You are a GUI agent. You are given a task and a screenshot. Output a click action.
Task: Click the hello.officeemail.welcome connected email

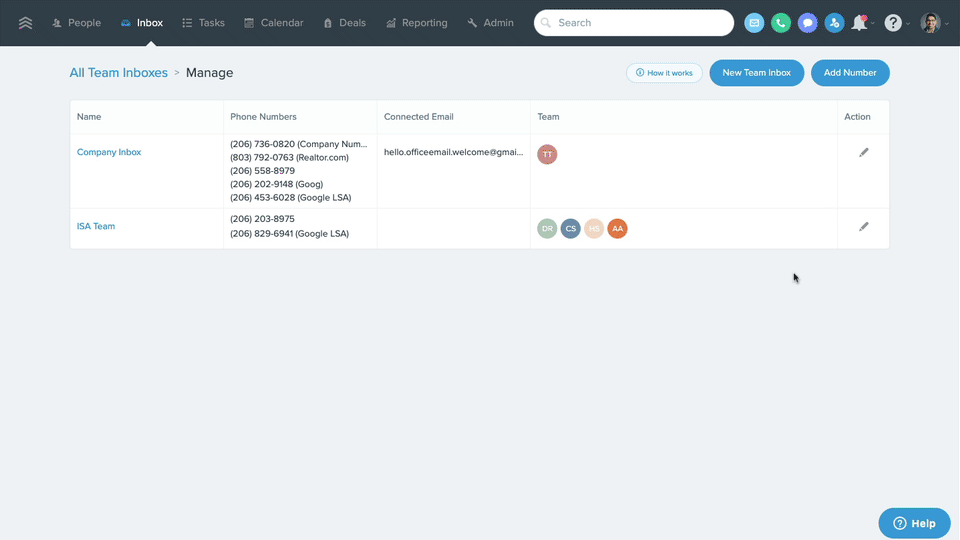(x=454, y=152)
